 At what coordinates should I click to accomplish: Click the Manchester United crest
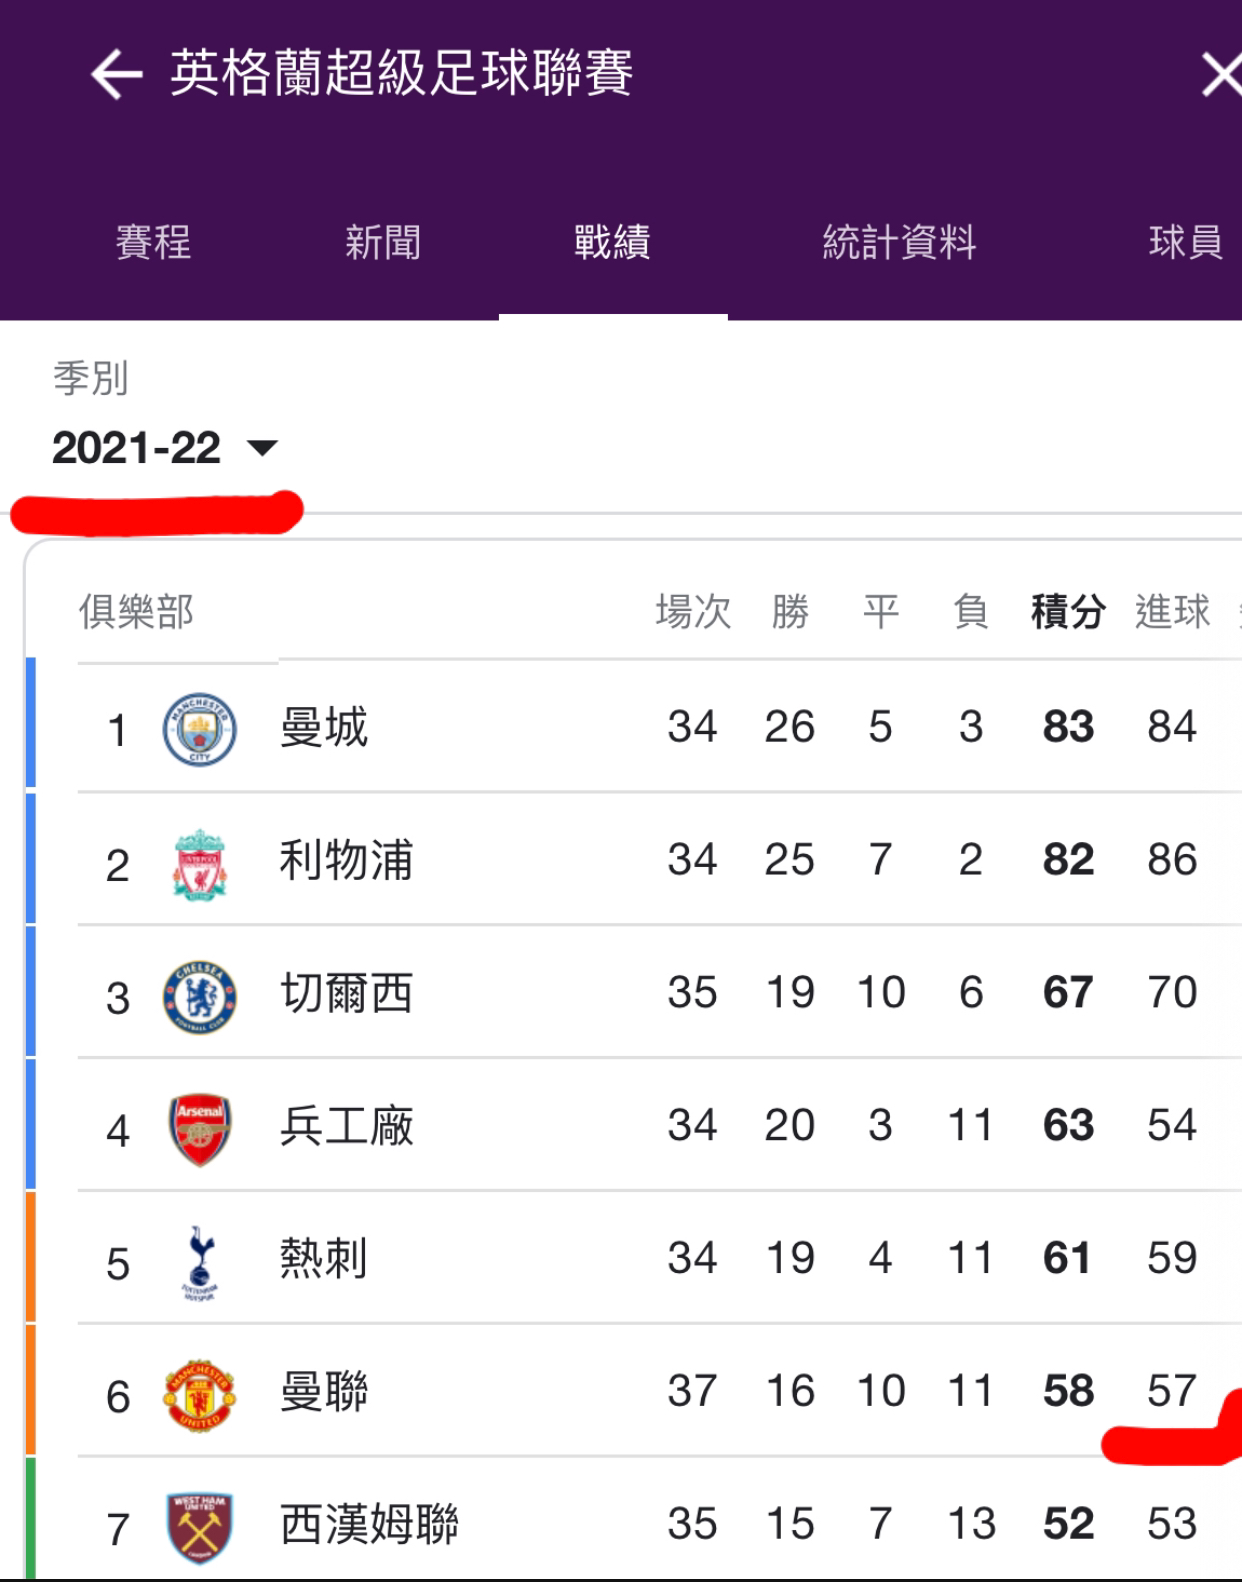pyautogui.click(x=200, y=1395)
